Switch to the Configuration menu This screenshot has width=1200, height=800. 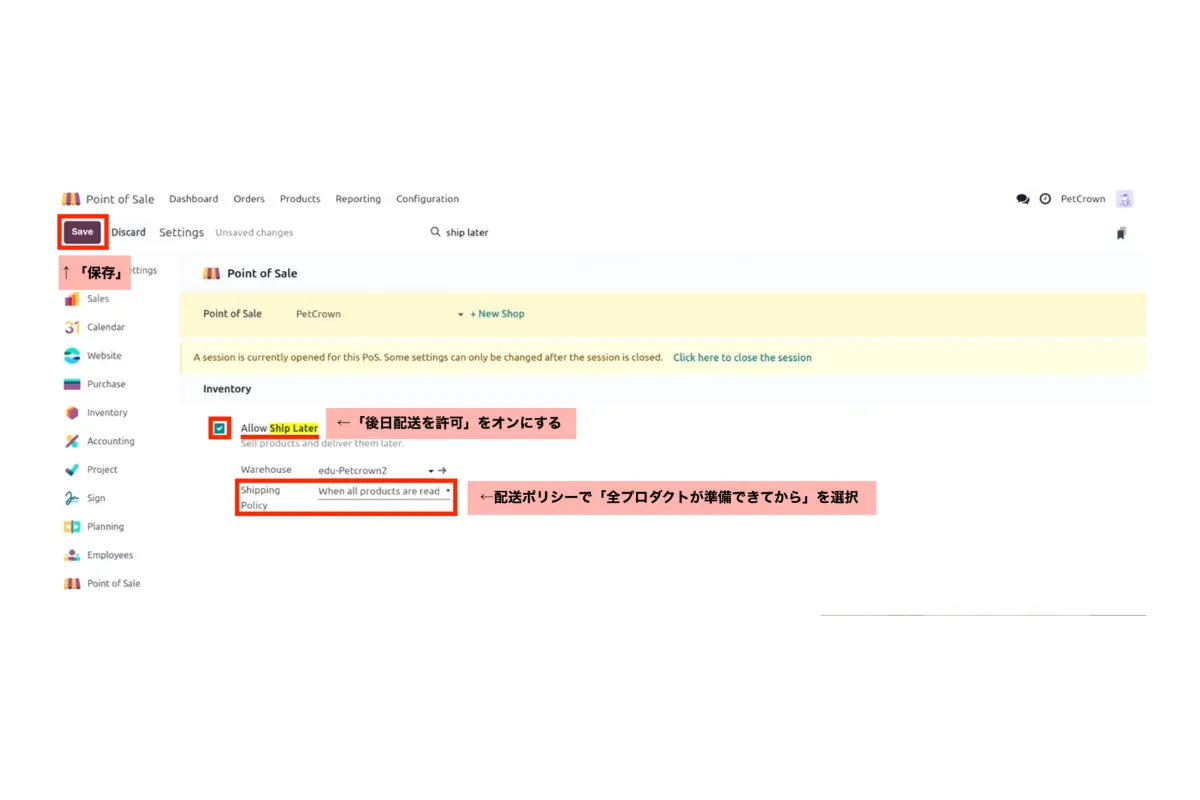point(427,198)
